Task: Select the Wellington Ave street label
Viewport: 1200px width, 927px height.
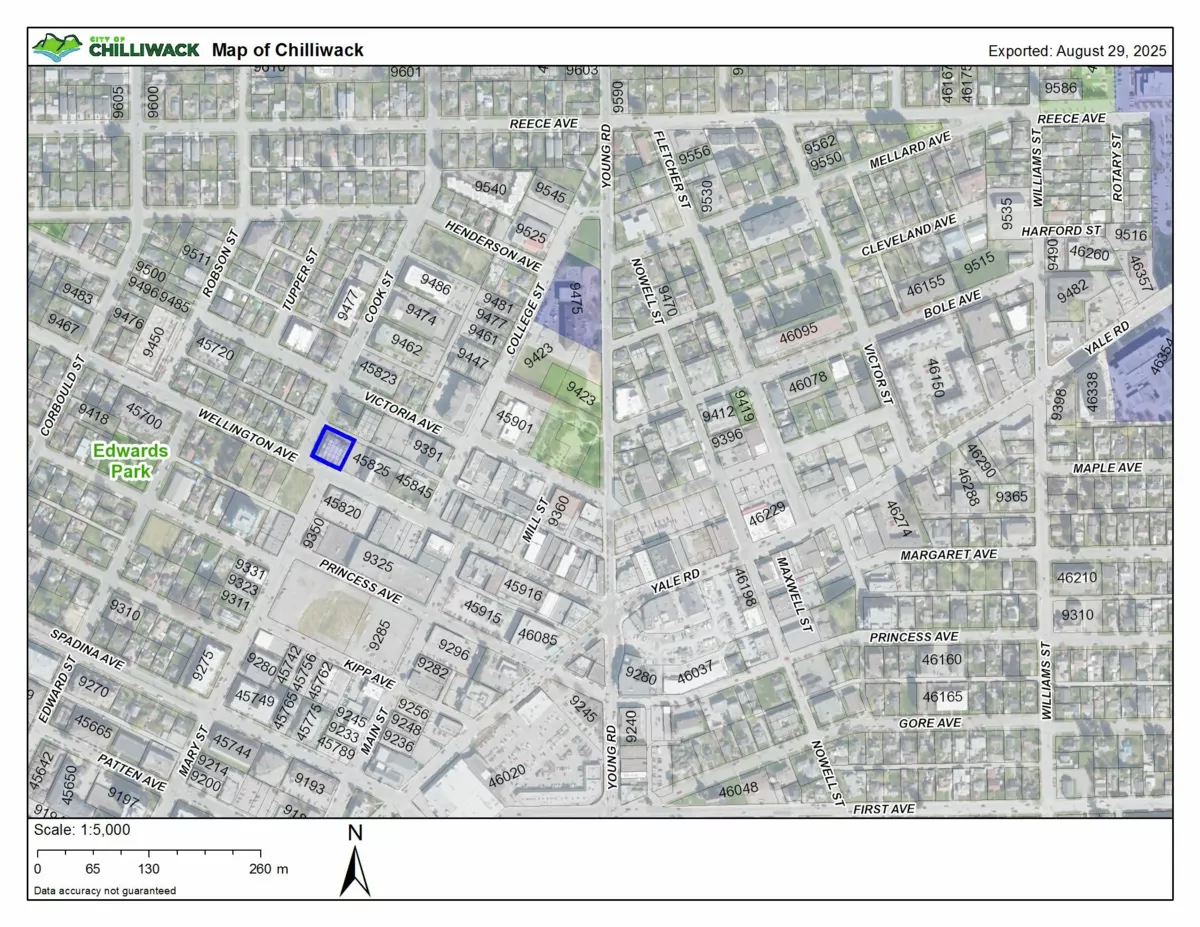Action: (247, 435)
